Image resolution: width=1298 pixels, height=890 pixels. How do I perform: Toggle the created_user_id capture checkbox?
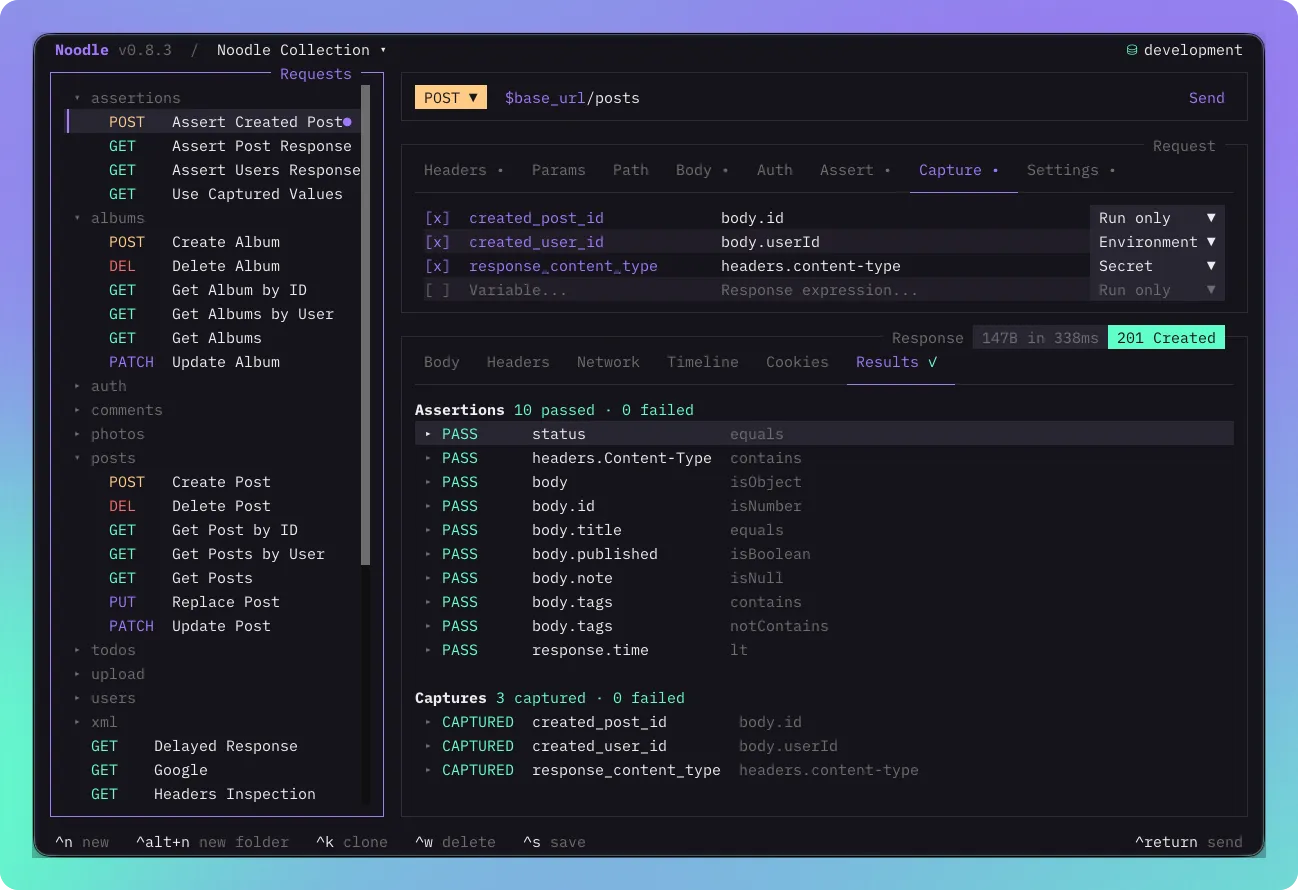437,242
